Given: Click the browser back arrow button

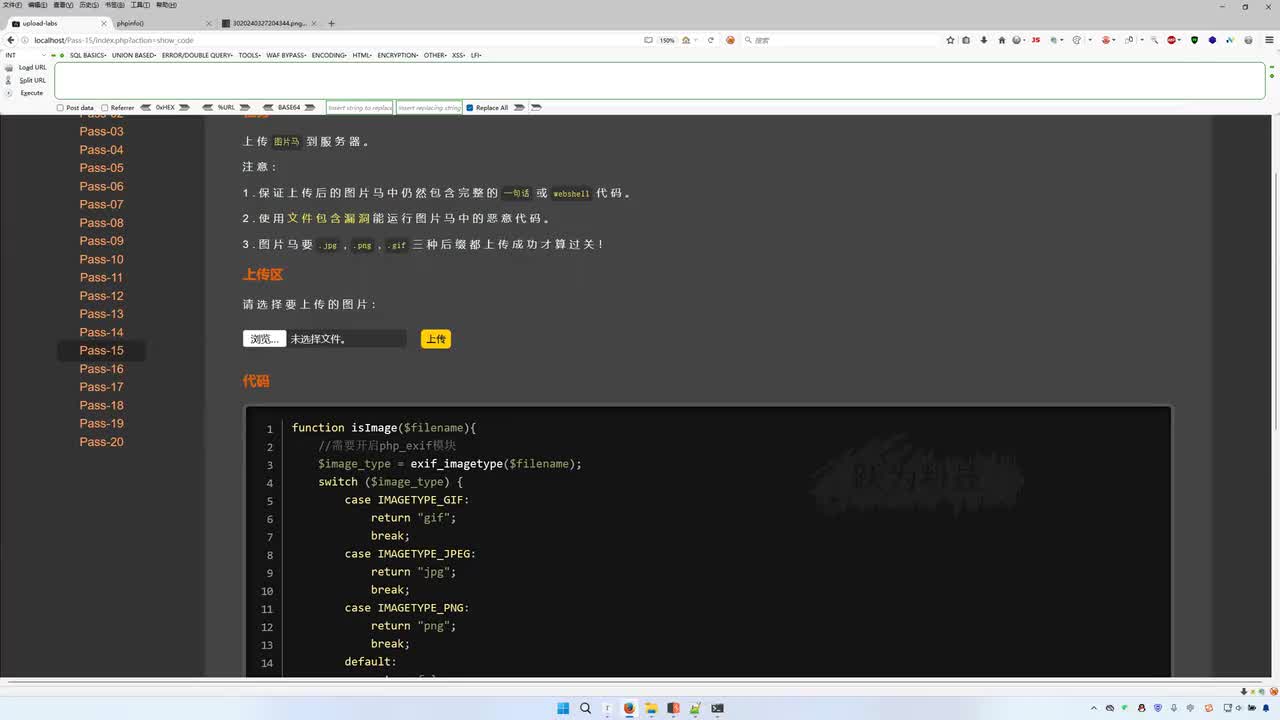Looking at the screenshot, I should coord(11,40).
